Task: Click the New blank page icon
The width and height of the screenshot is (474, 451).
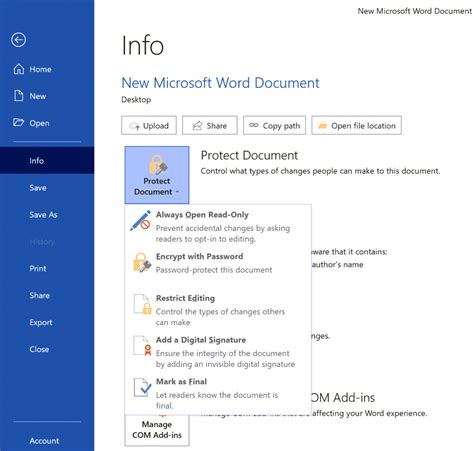Action: click(19, 96)
